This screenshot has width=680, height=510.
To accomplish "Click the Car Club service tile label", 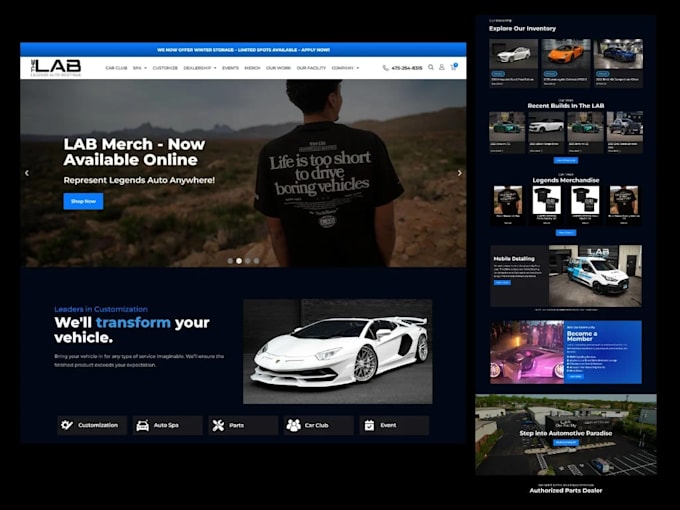I will pyautogui.click(x=317, y=425).
